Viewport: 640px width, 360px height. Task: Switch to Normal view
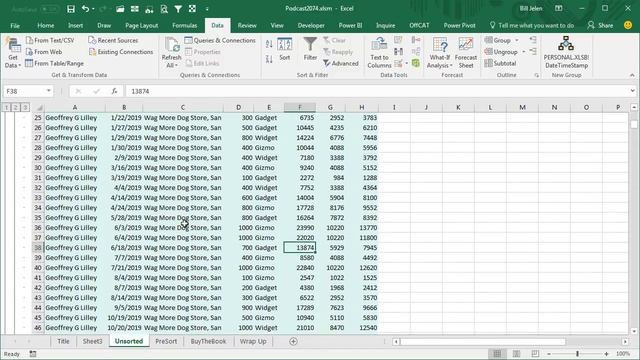(497, 354)
